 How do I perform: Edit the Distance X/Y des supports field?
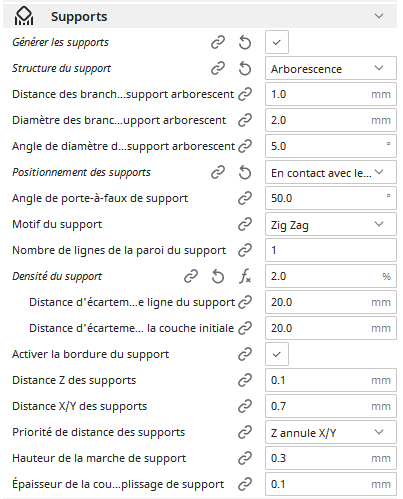(x=331, y=406)
